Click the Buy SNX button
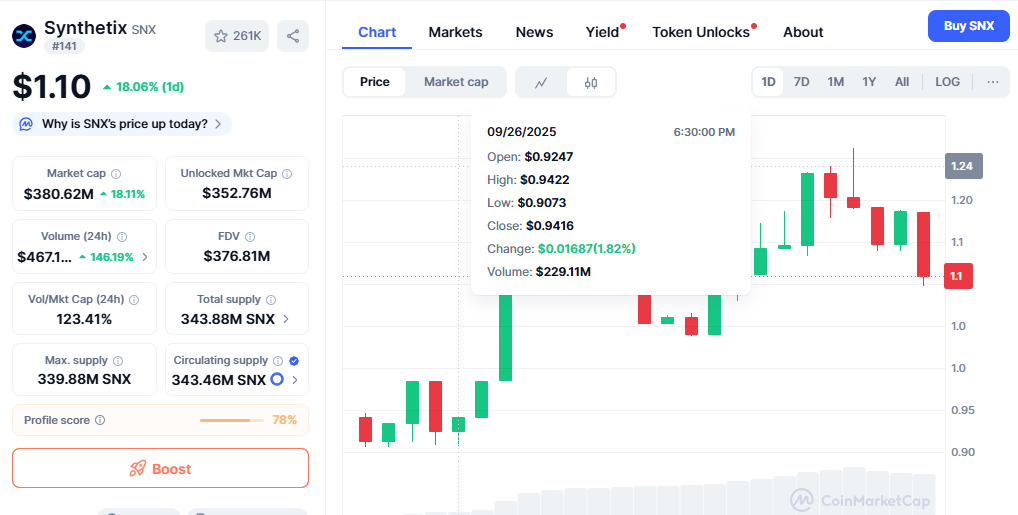 pyautogui.click(x=968, y=26)
